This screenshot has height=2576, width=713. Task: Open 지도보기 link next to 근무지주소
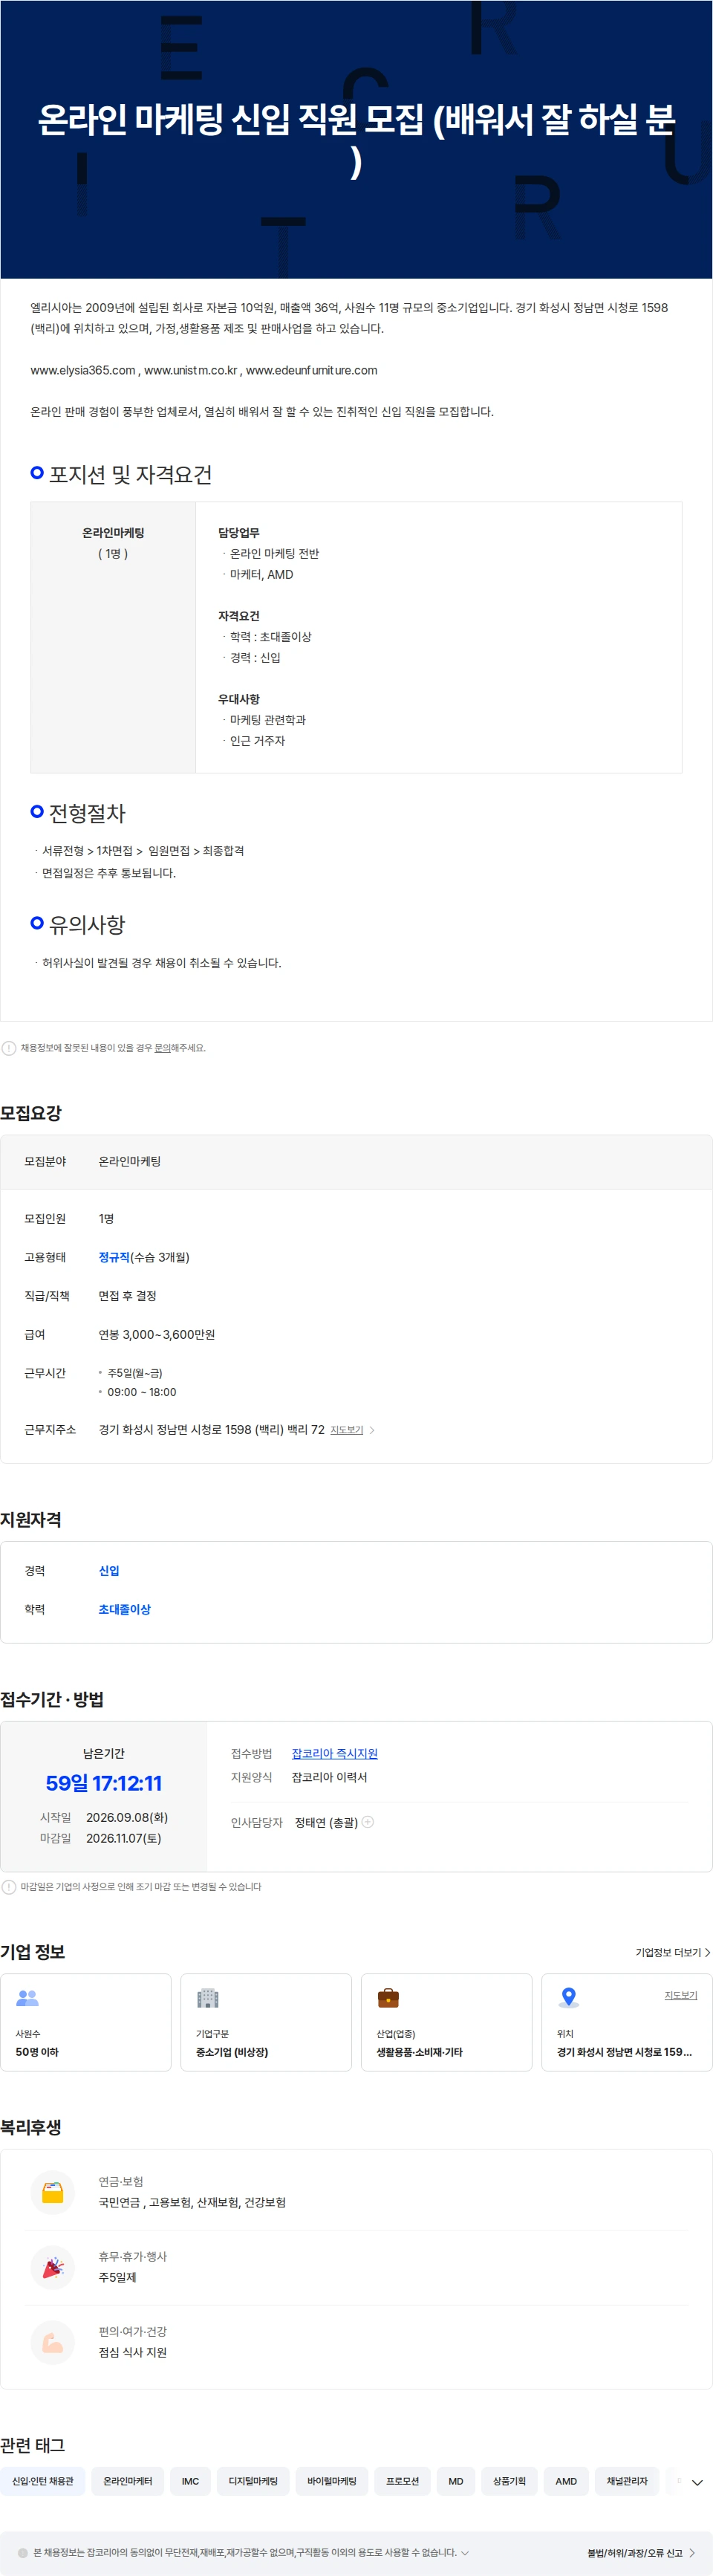[x=347, y=1430]
